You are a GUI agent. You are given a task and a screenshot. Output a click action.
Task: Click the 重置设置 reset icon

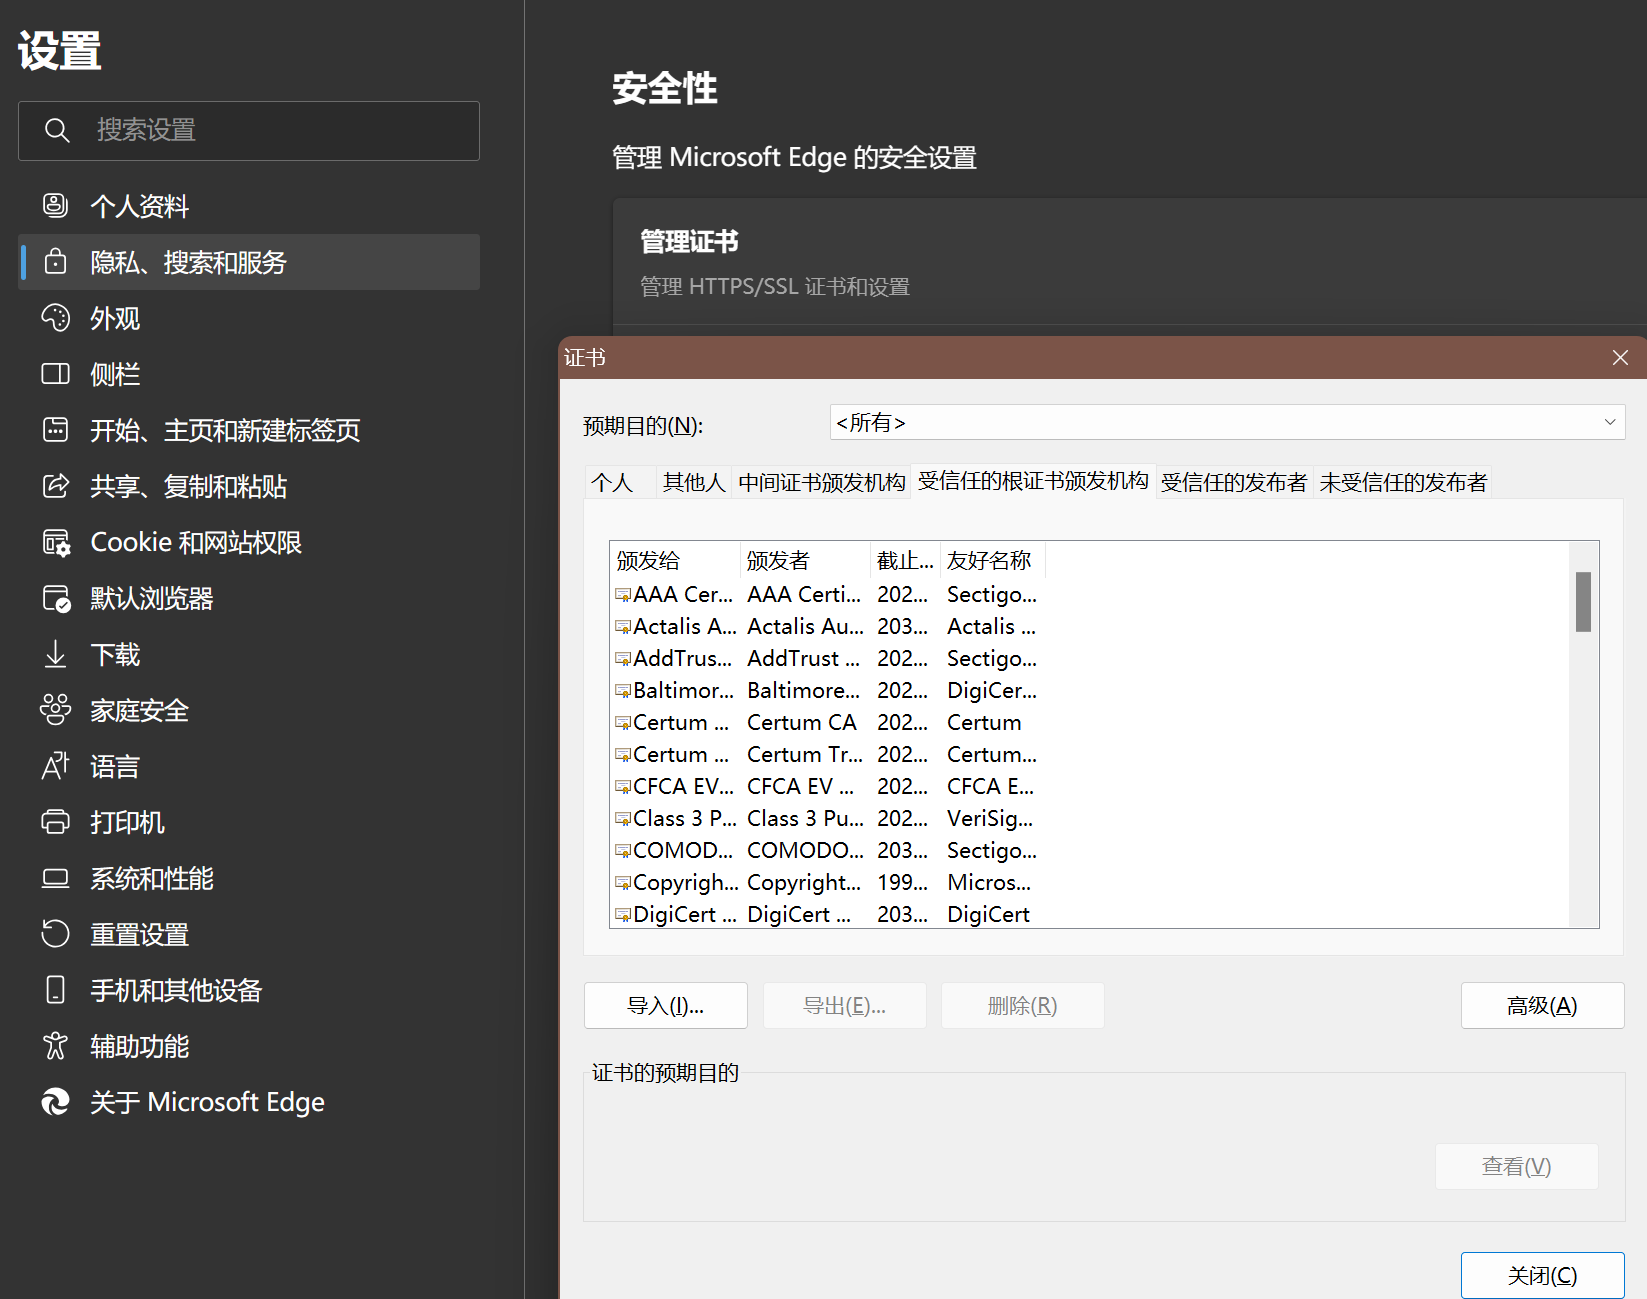55,934
